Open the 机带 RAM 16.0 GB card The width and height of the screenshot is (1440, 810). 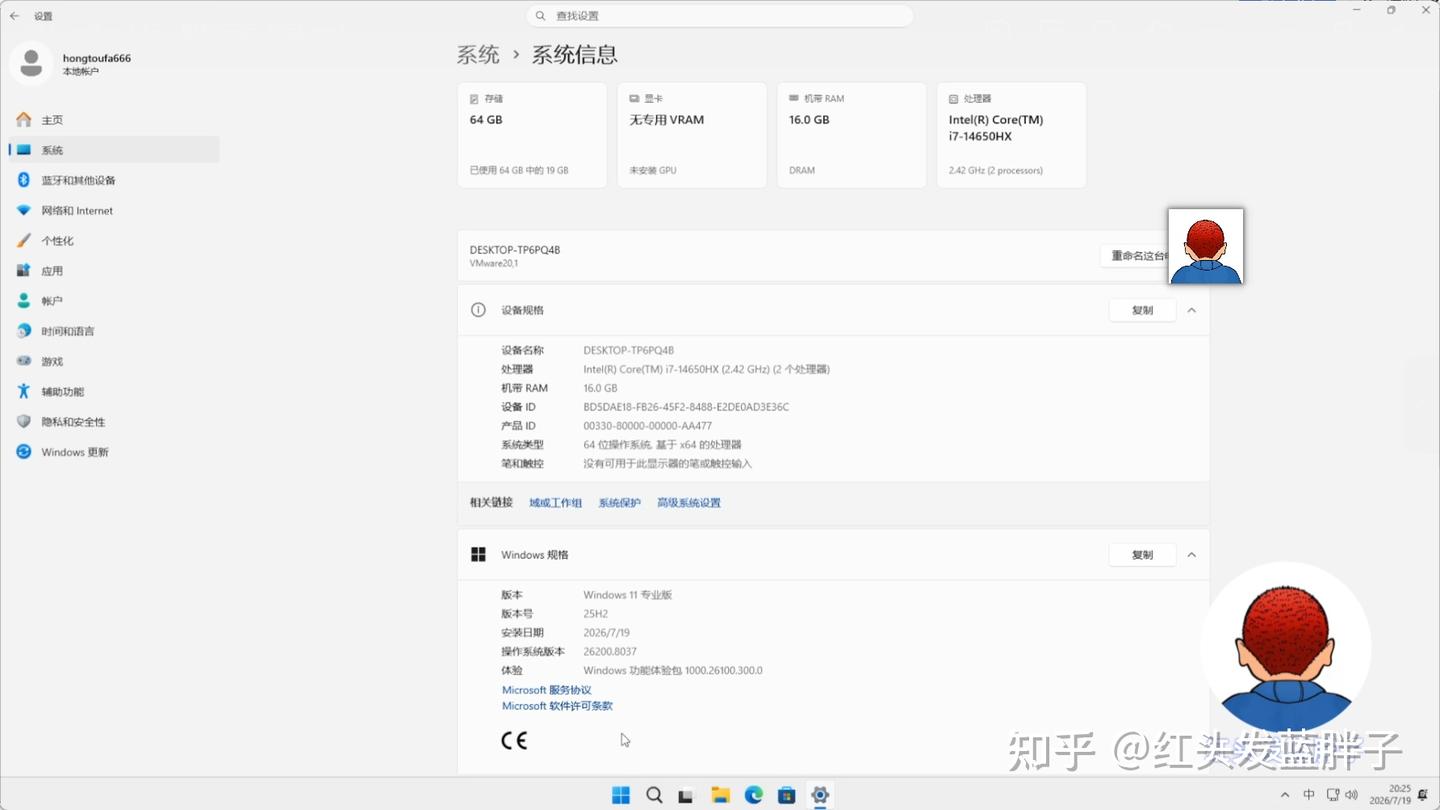852,135
